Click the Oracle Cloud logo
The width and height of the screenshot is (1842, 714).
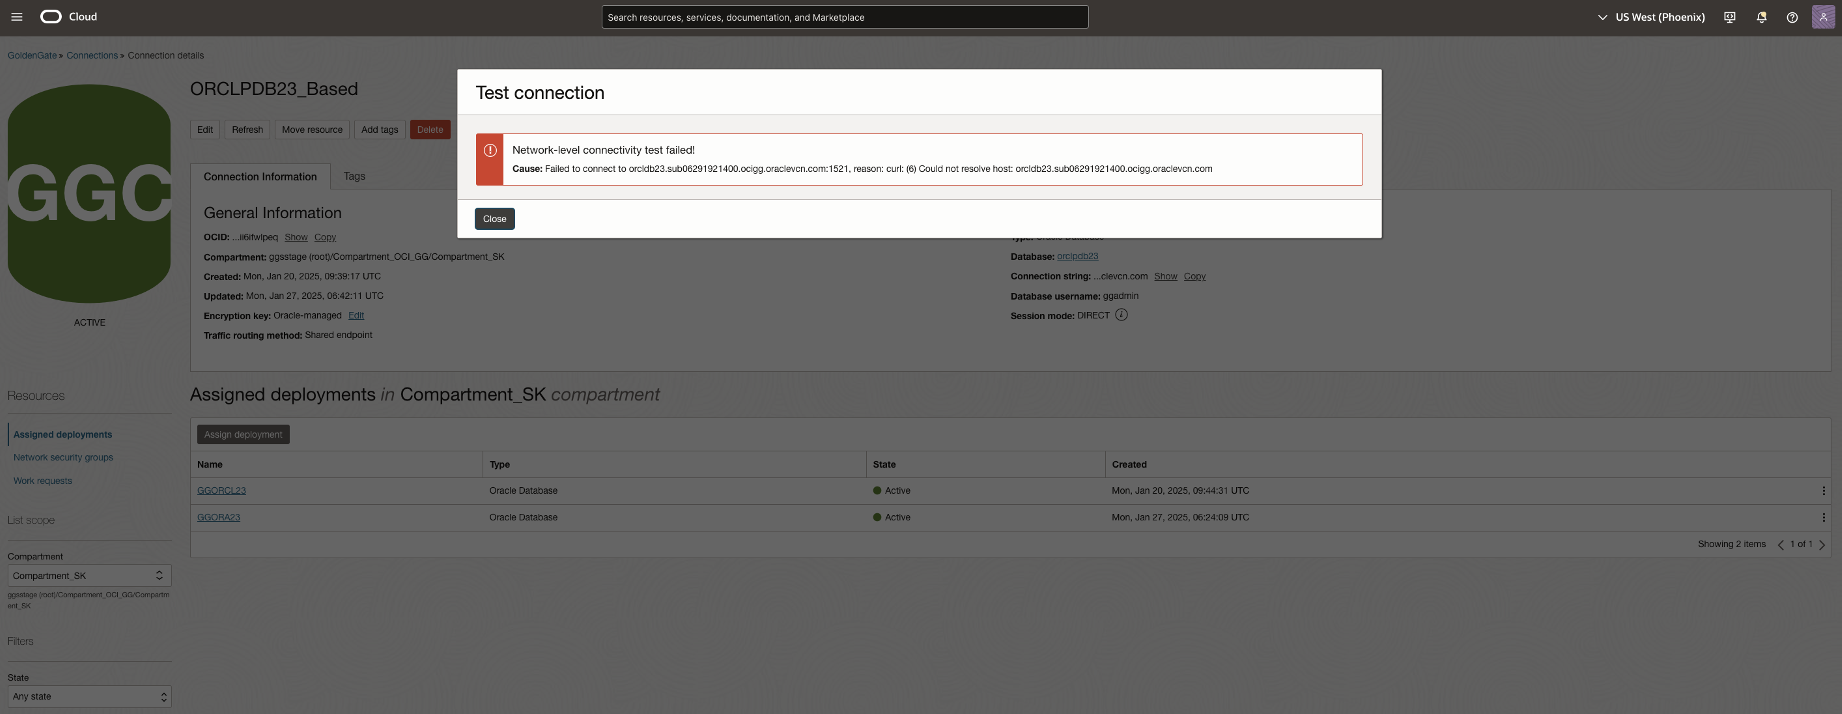tap(69, 17)
